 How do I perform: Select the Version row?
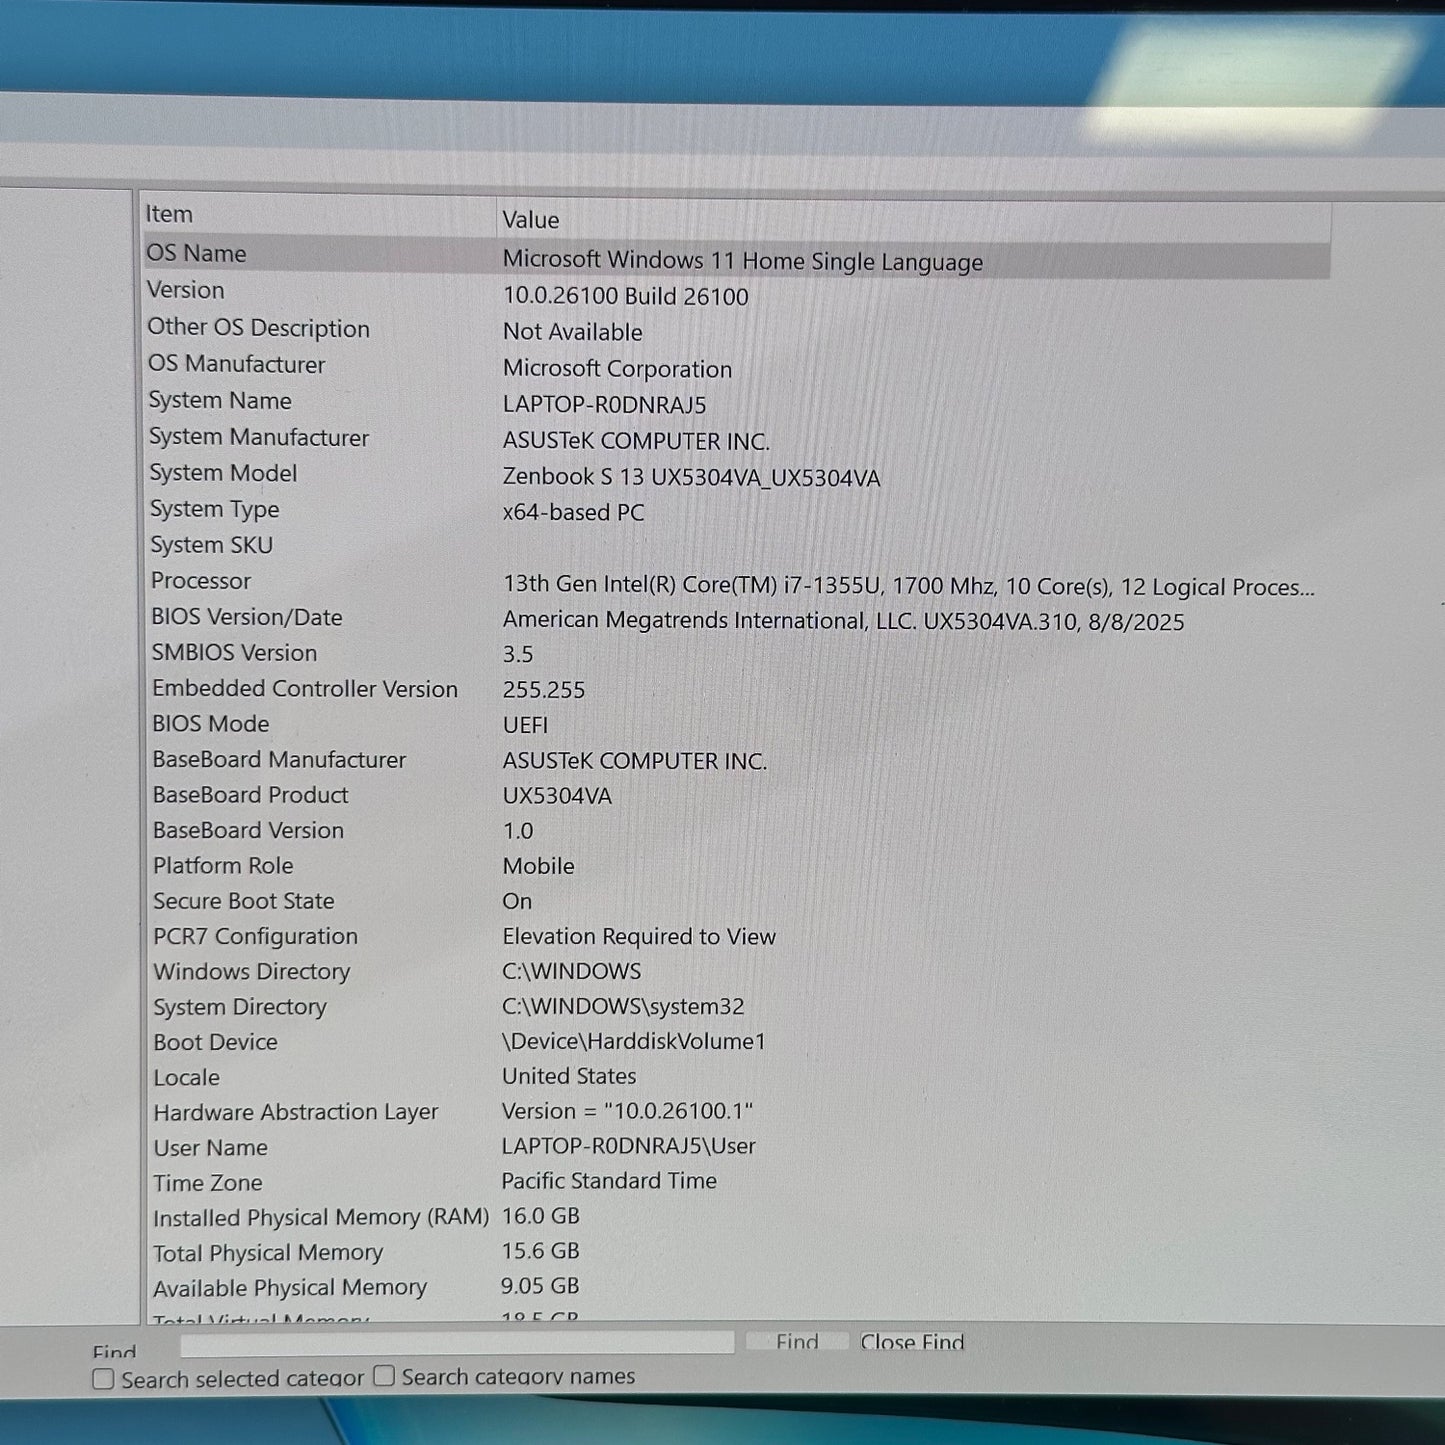(186, 291)
